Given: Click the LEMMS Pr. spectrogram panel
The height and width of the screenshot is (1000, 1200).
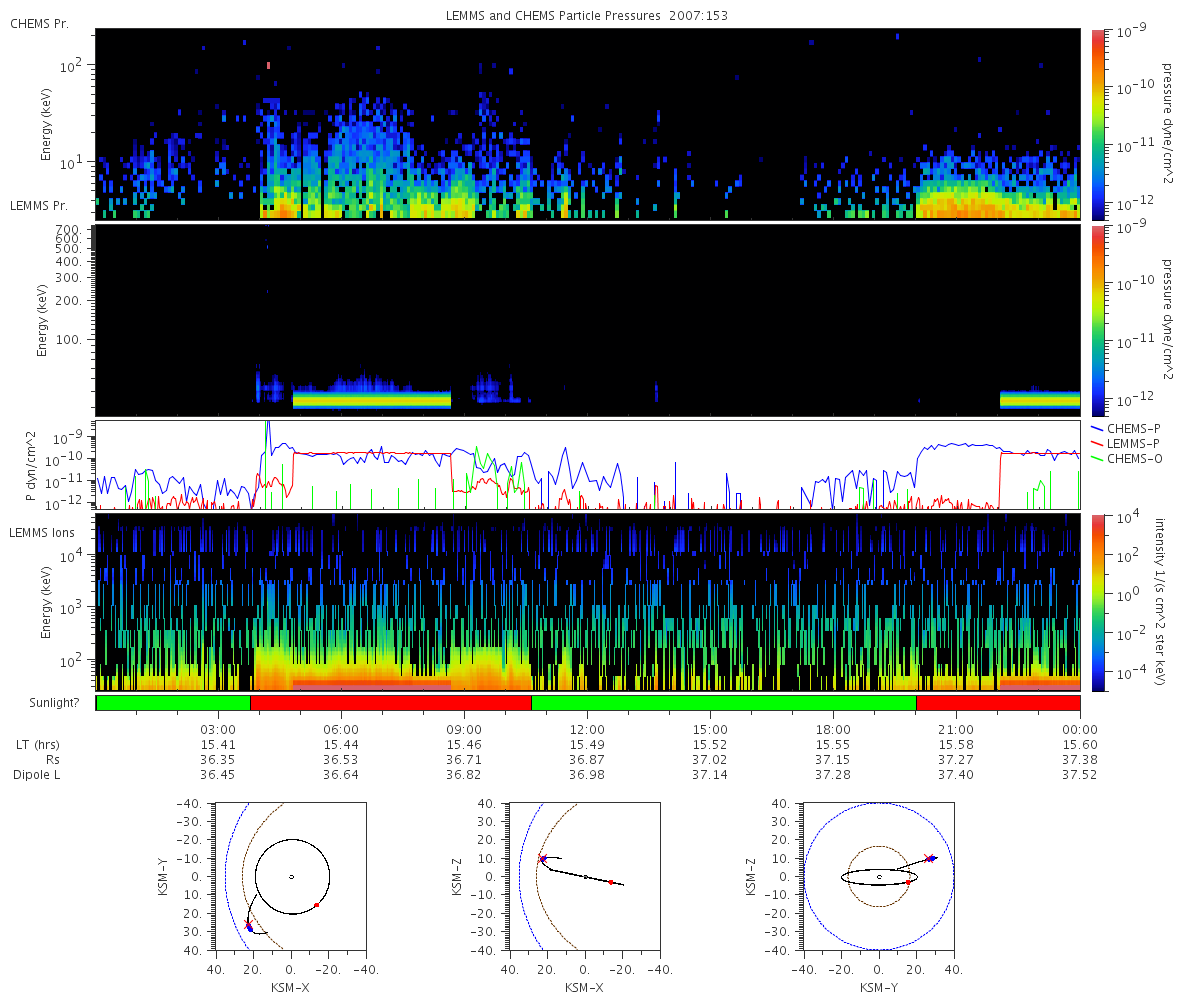Looking at the screenshot, I should [588, 320].
